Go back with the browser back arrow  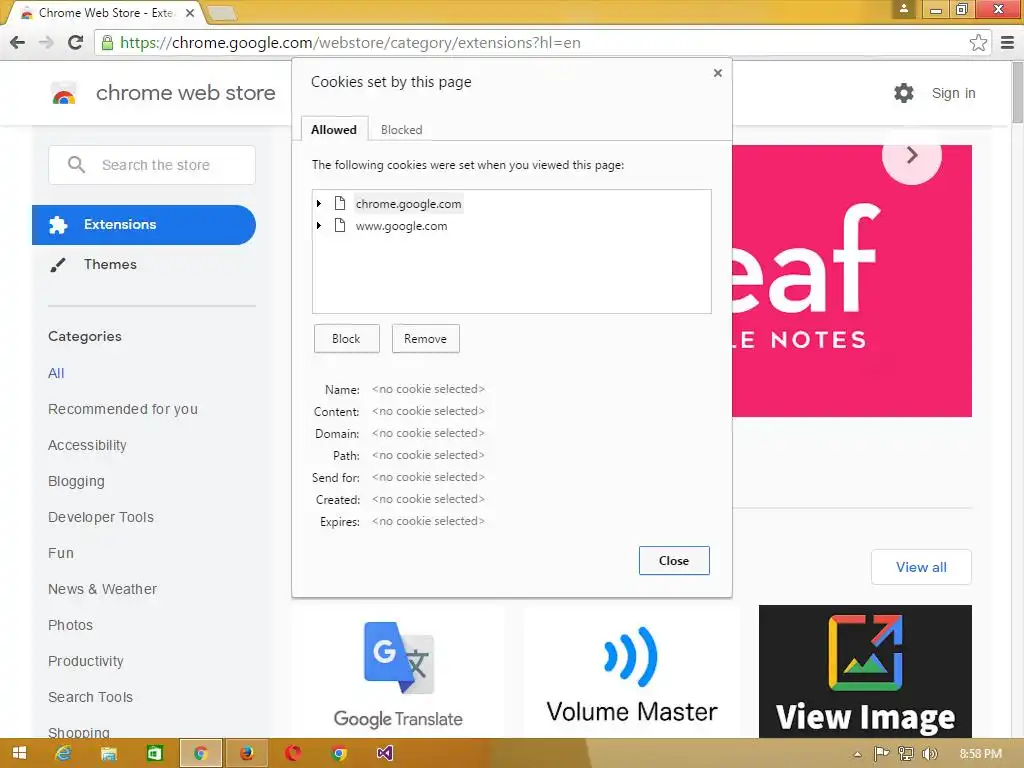18,42
